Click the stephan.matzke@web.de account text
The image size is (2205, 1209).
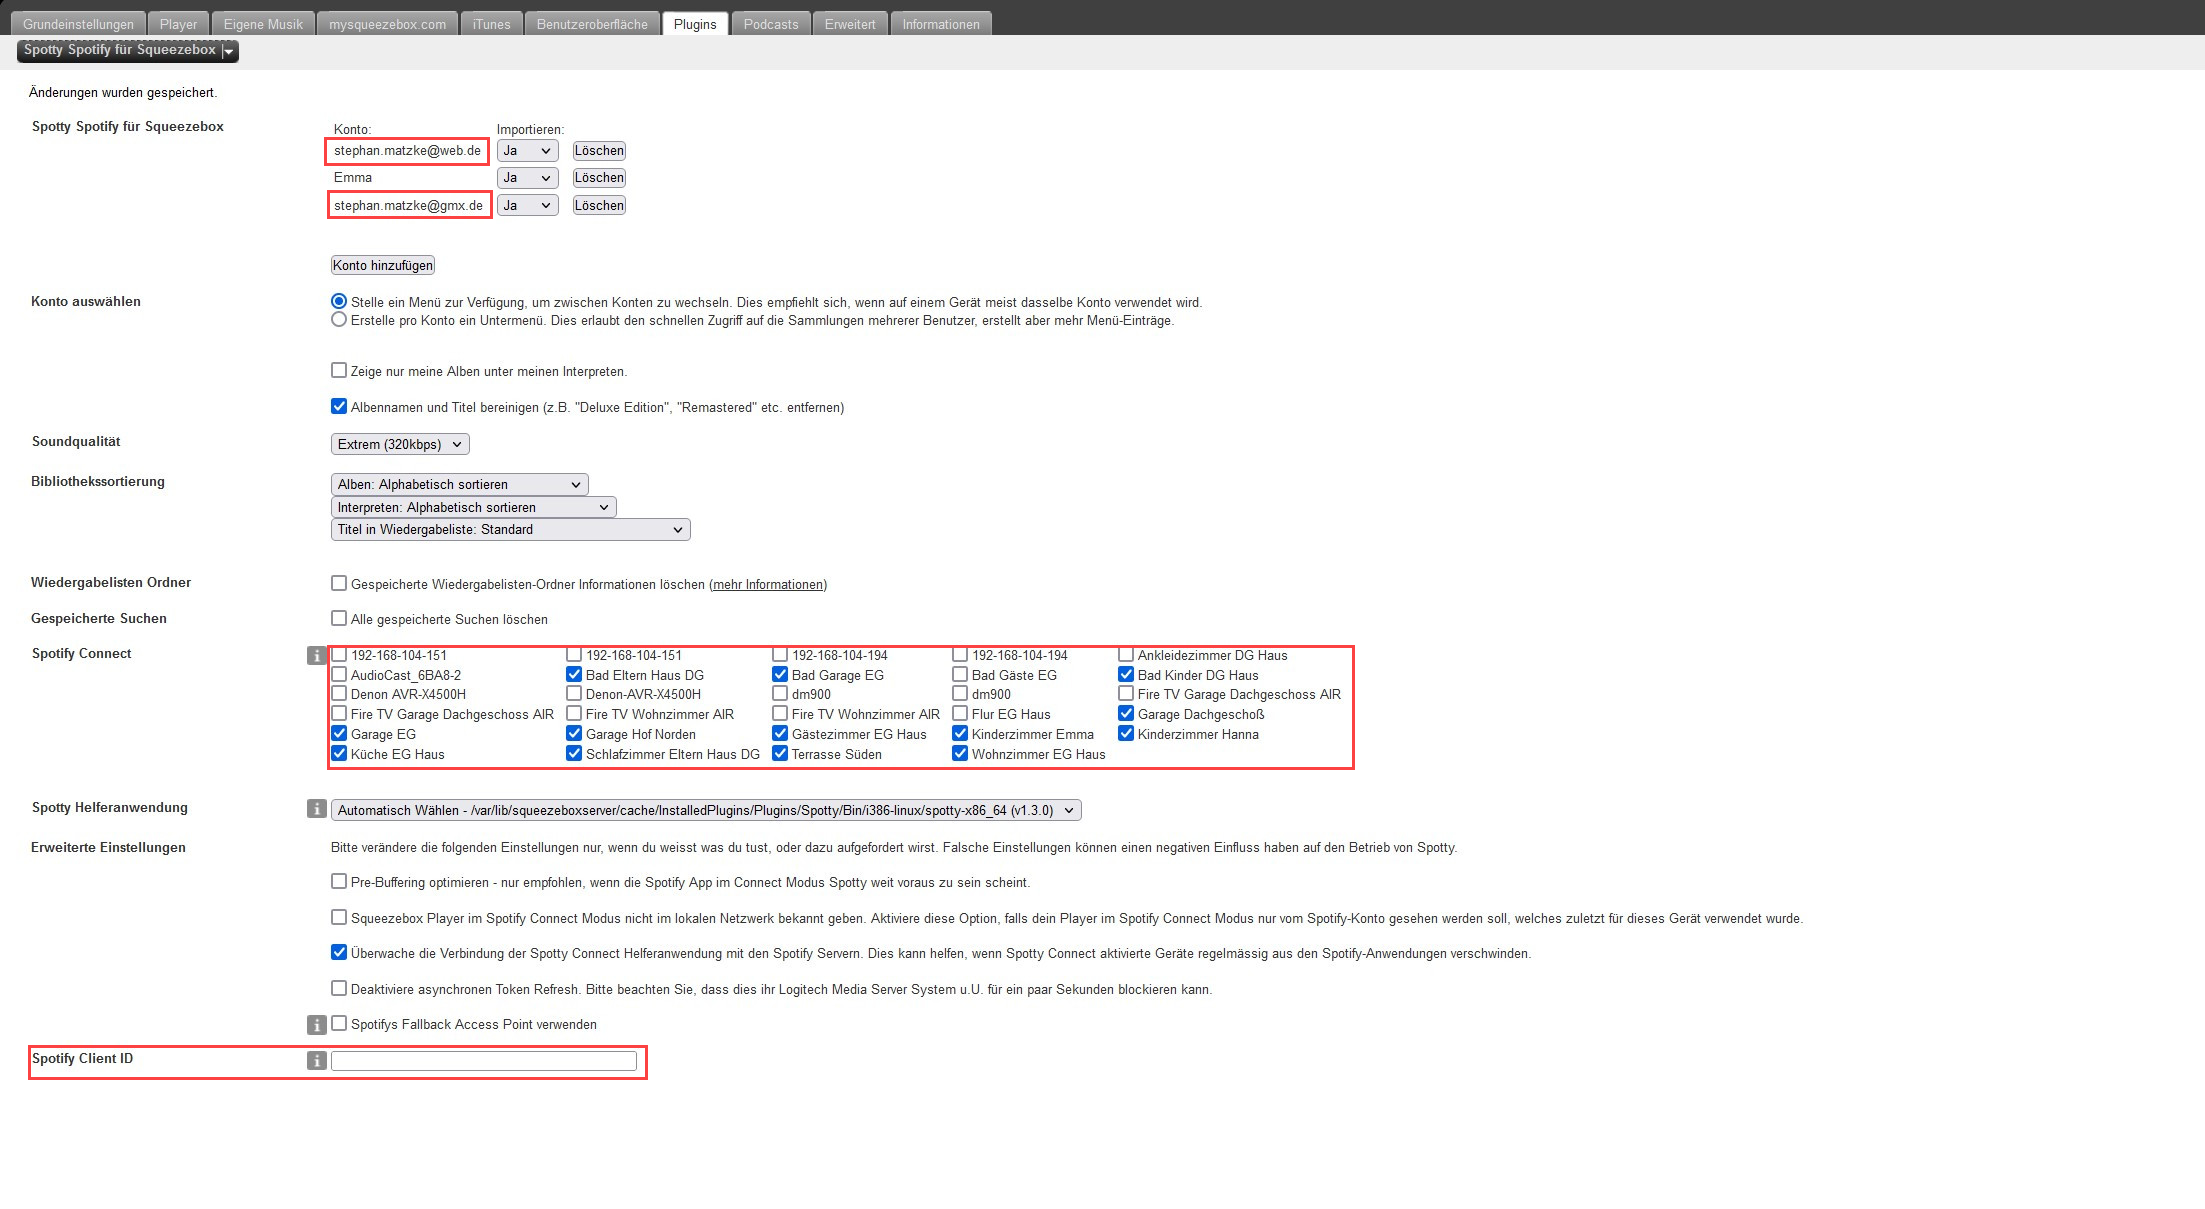click(x=407, y=151)
